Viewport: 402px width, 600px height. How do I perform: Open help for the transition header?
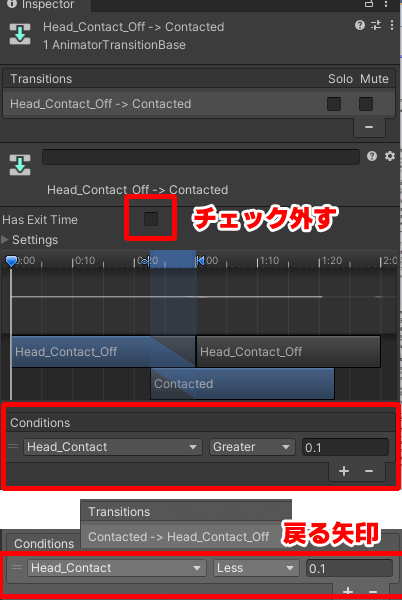coord(360,25)
